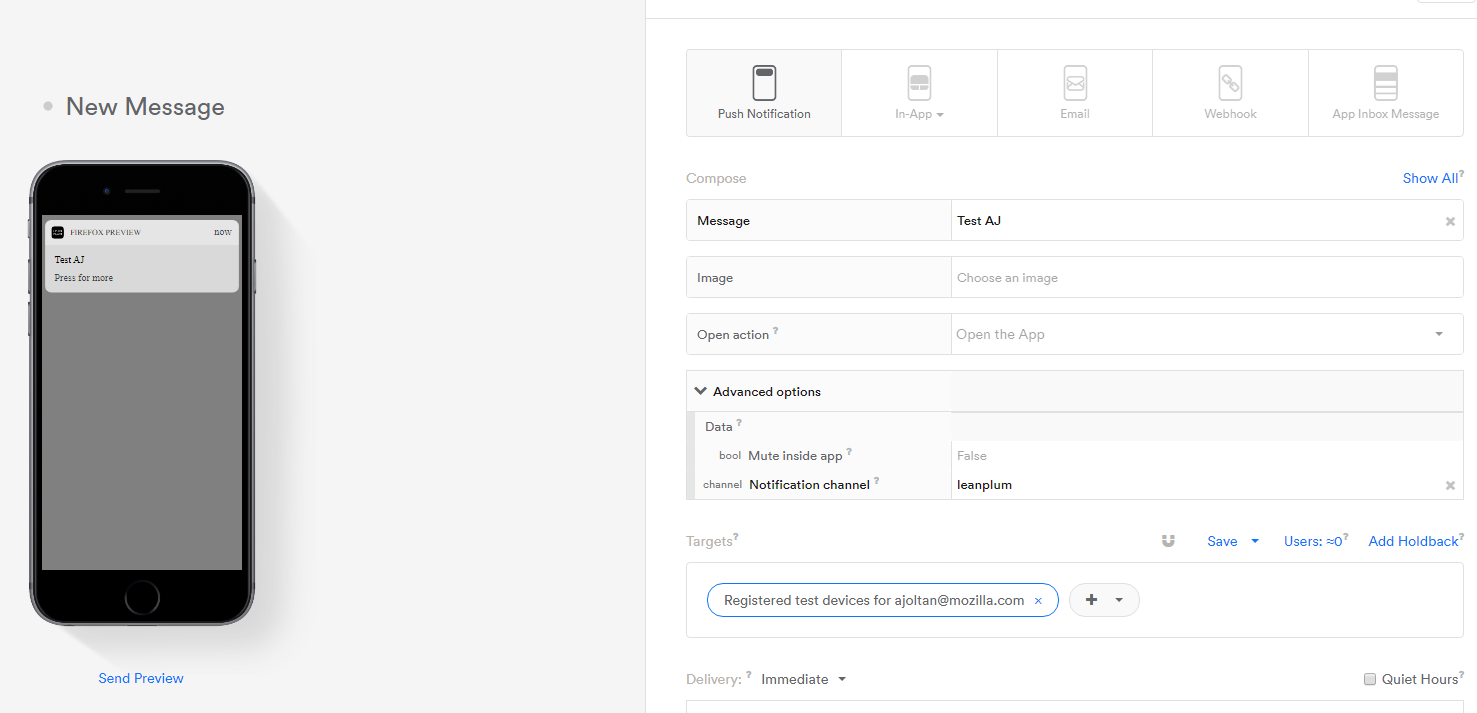Image resolution: width=1477 pixels, height=713 pixels.
Task: Click the magnet icon beside Save
Action: coord(1168,541)
